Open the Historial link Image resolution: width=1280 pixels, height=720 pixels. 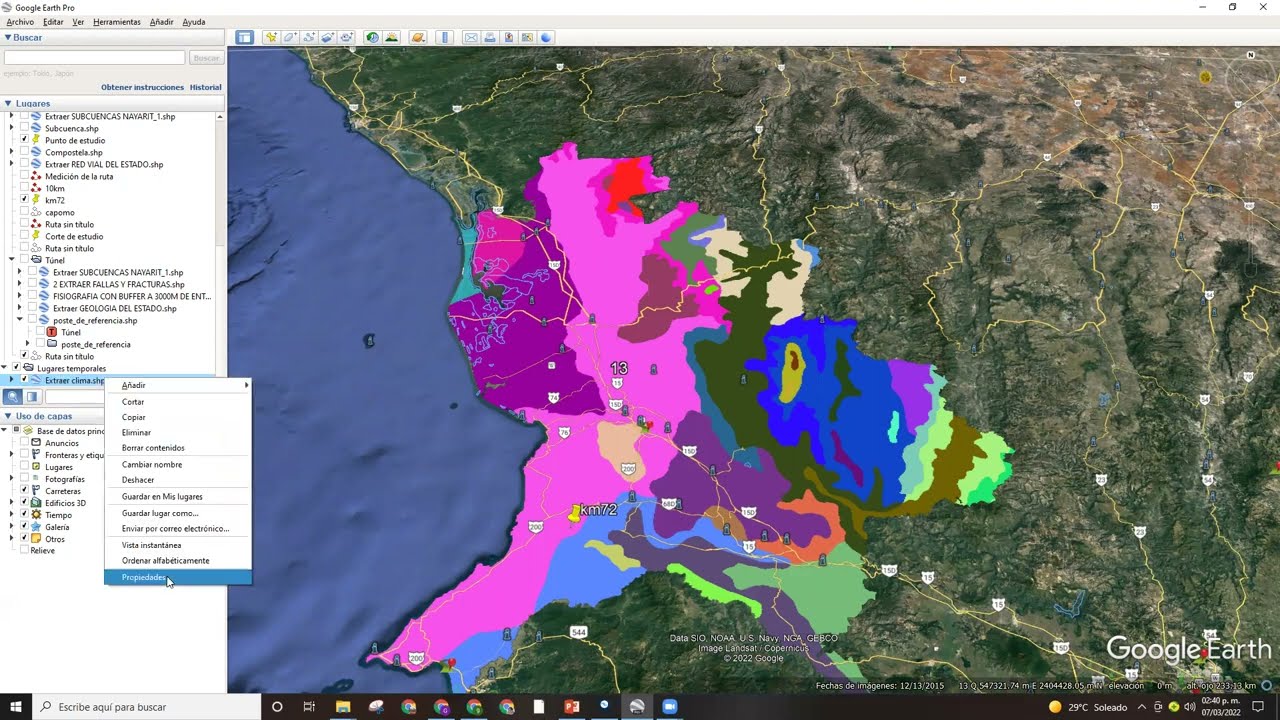[x=205, y=87]
